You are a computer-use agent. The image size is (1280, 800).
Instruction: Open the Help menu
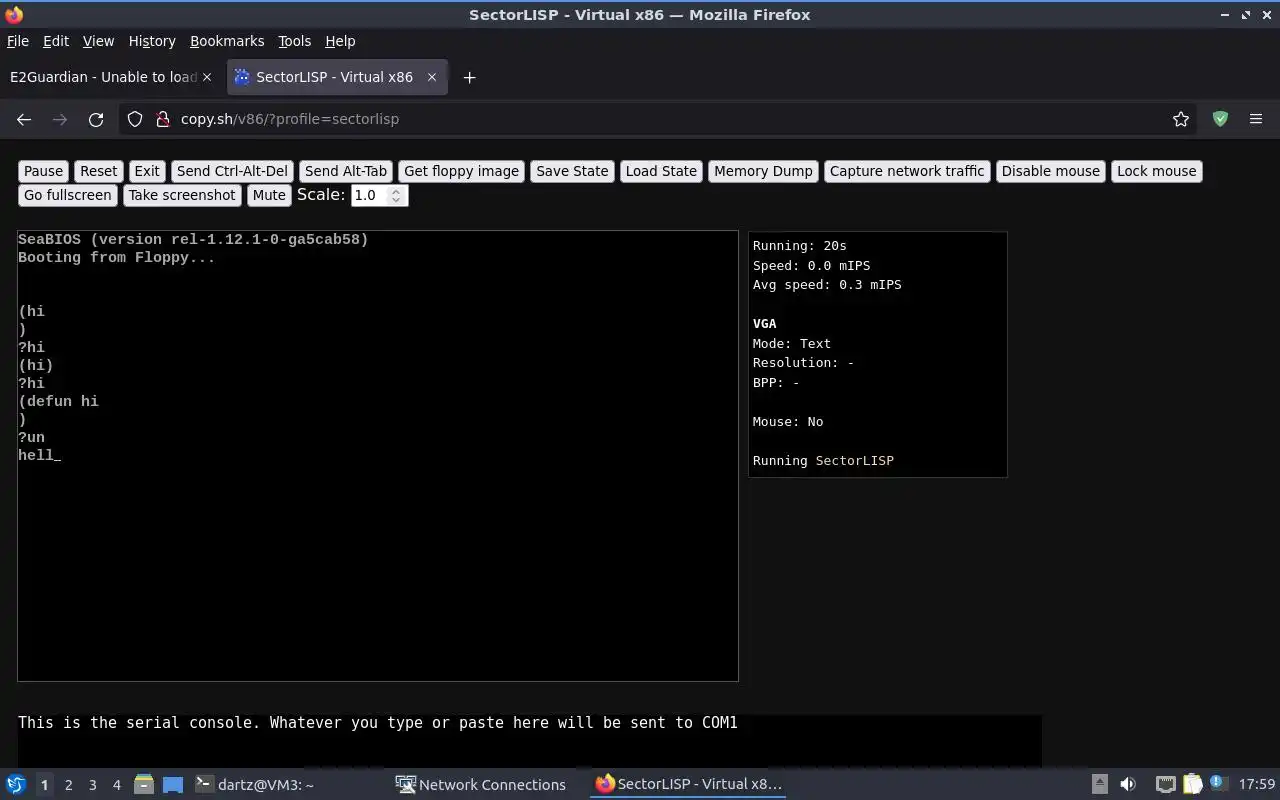pyautogui.click(x=340, y=41)
